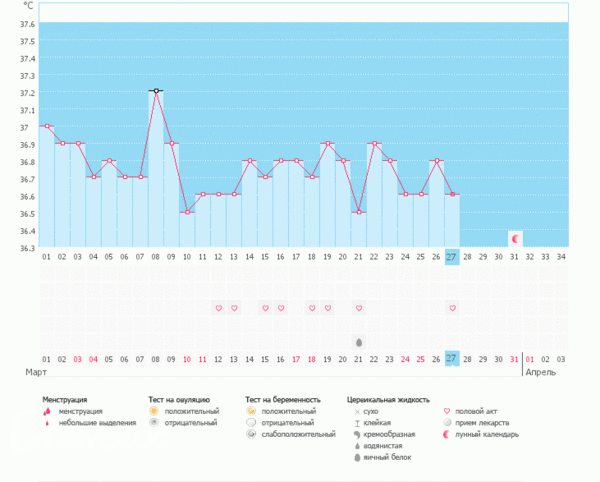
Task: Click the positive ovulation test icon
Action: click(153, 411)
